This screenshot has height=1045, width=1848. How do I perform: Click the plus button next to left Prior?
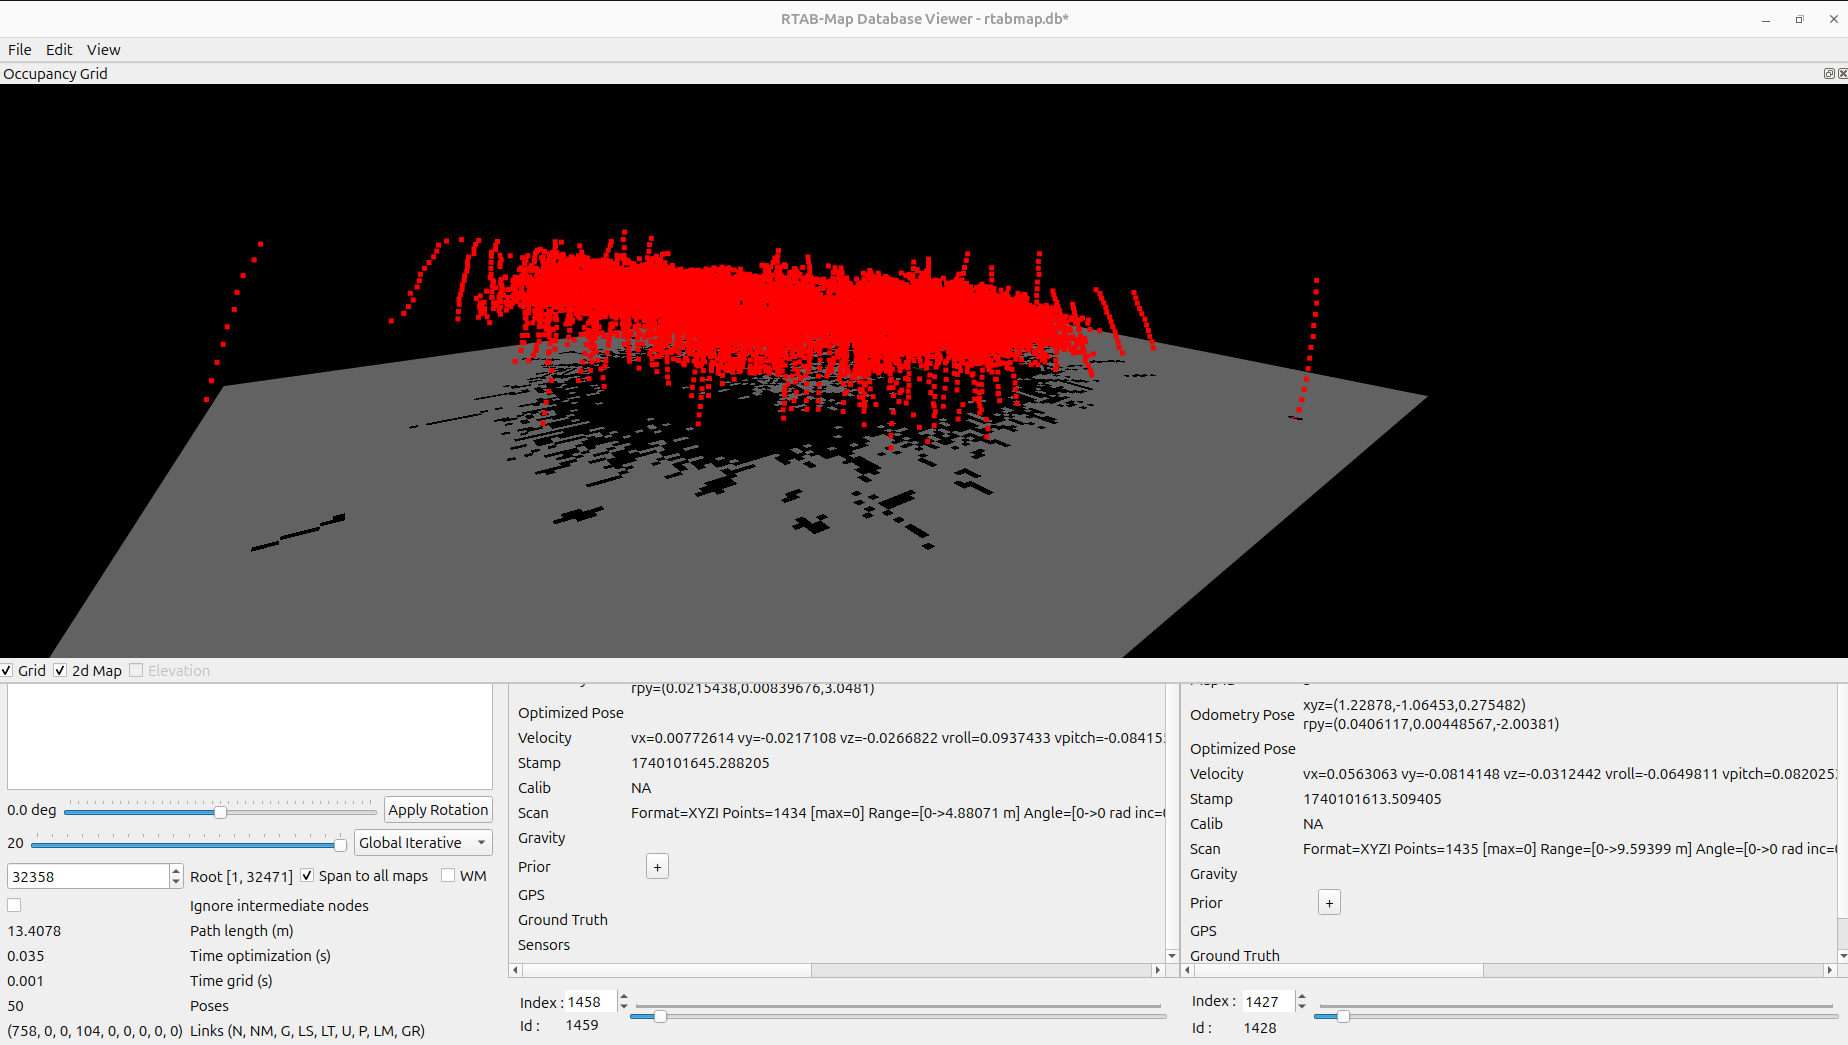tap(657, 867)
